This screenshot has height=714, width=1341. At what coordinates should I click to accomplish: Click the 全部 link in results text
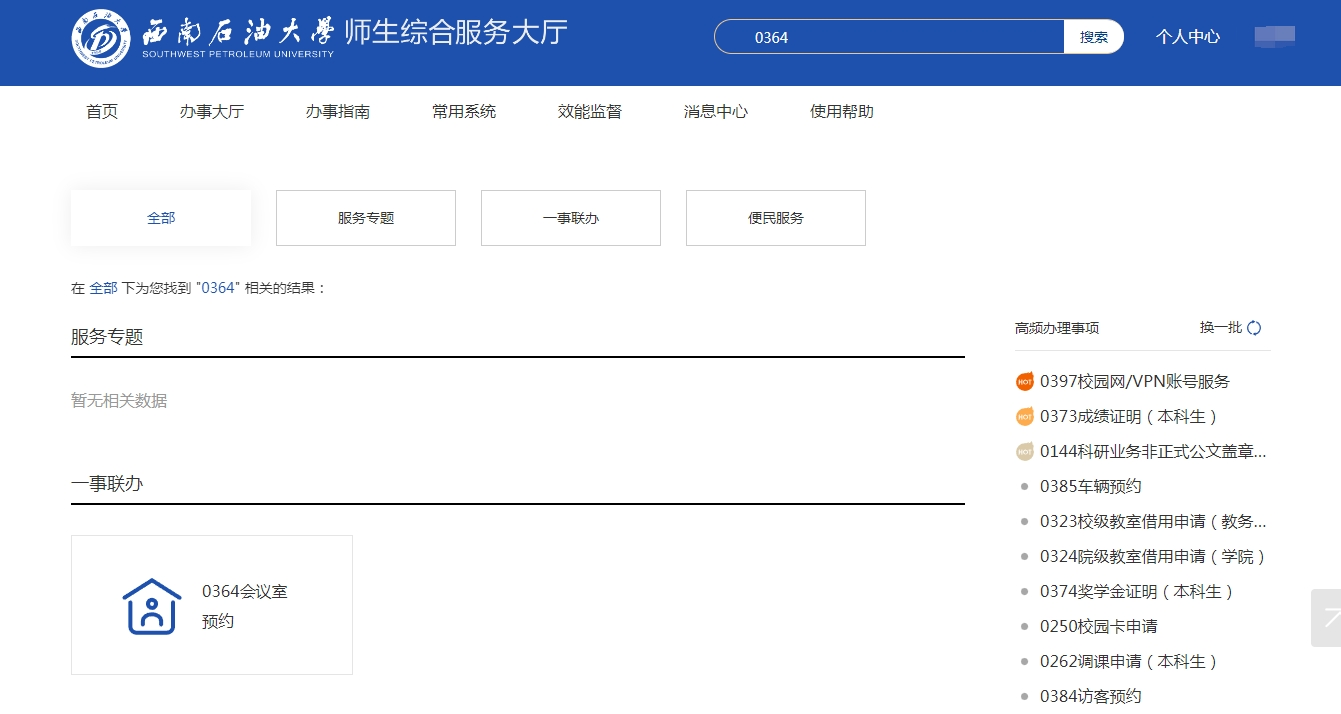pyautogui.click(x=103, y=288)
